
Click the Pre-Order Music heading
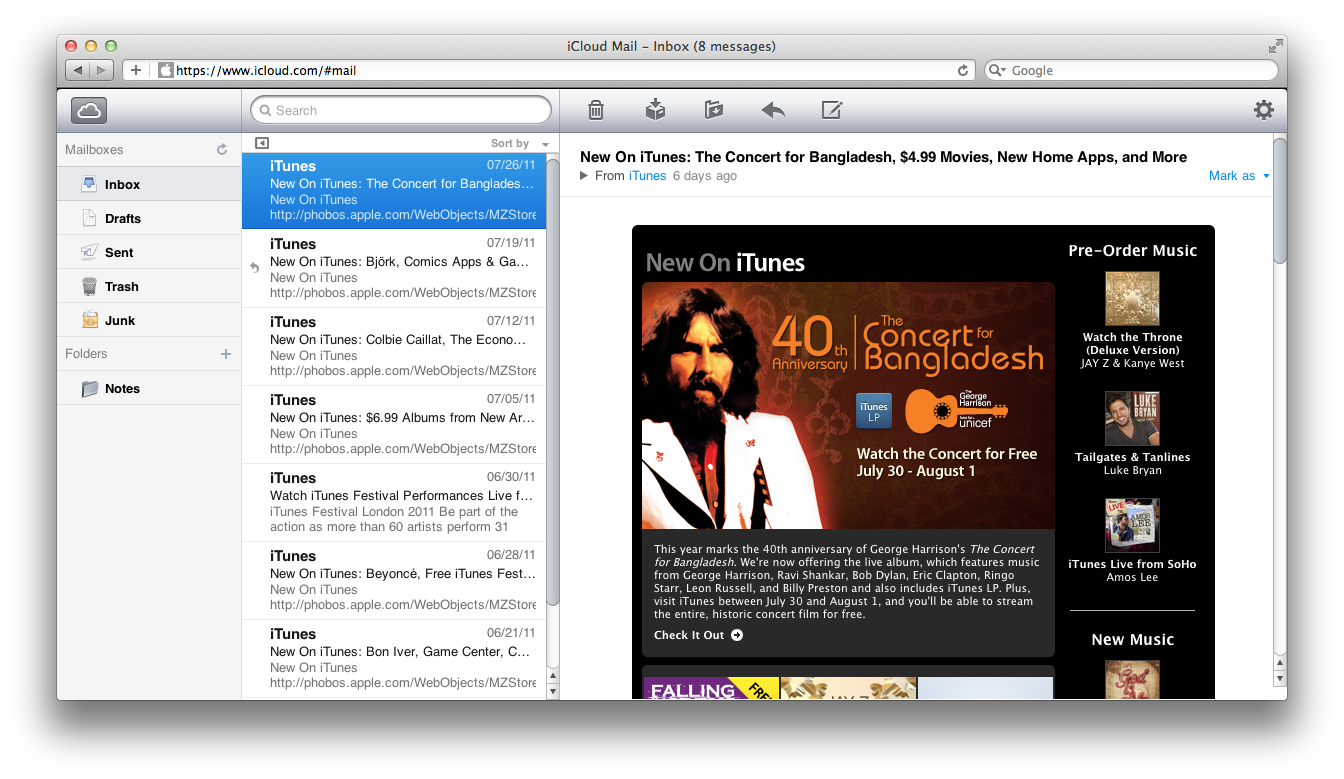pos(1132,251)
